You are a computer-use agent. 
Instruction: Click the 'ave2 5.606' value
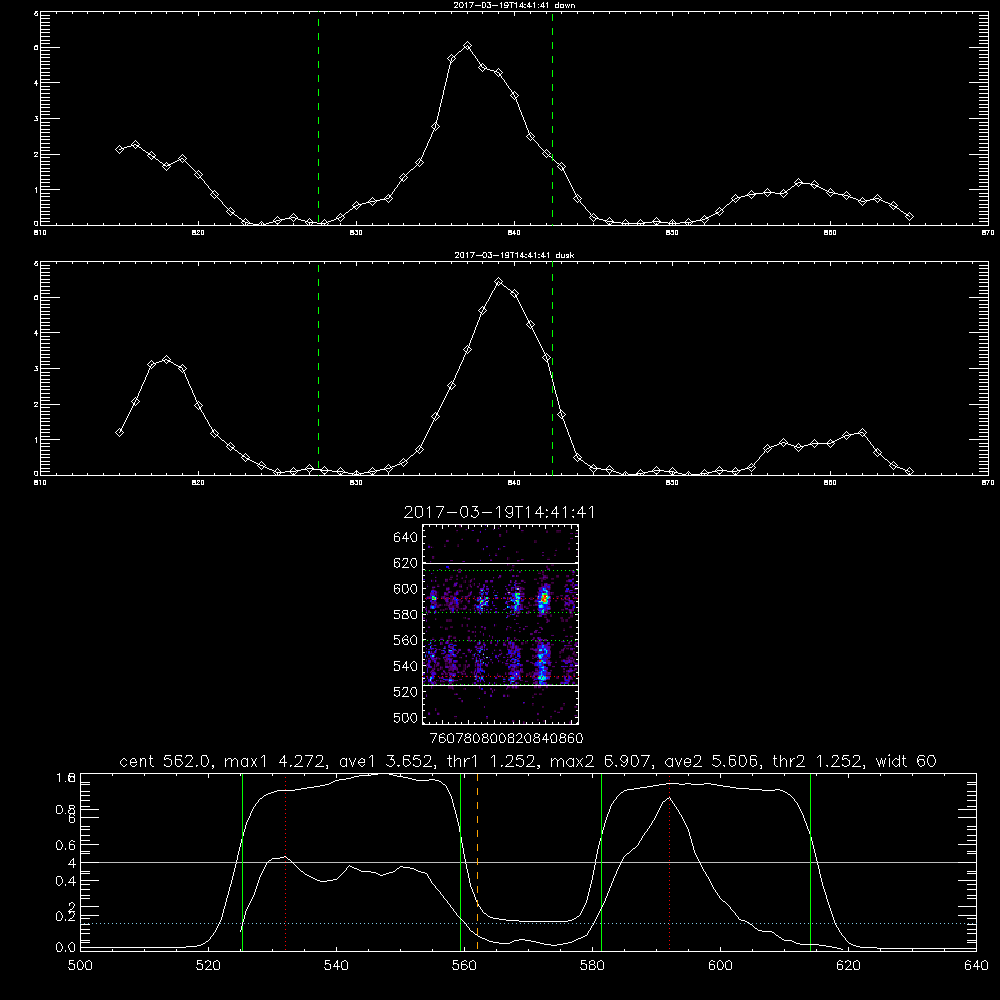point(711,761)
